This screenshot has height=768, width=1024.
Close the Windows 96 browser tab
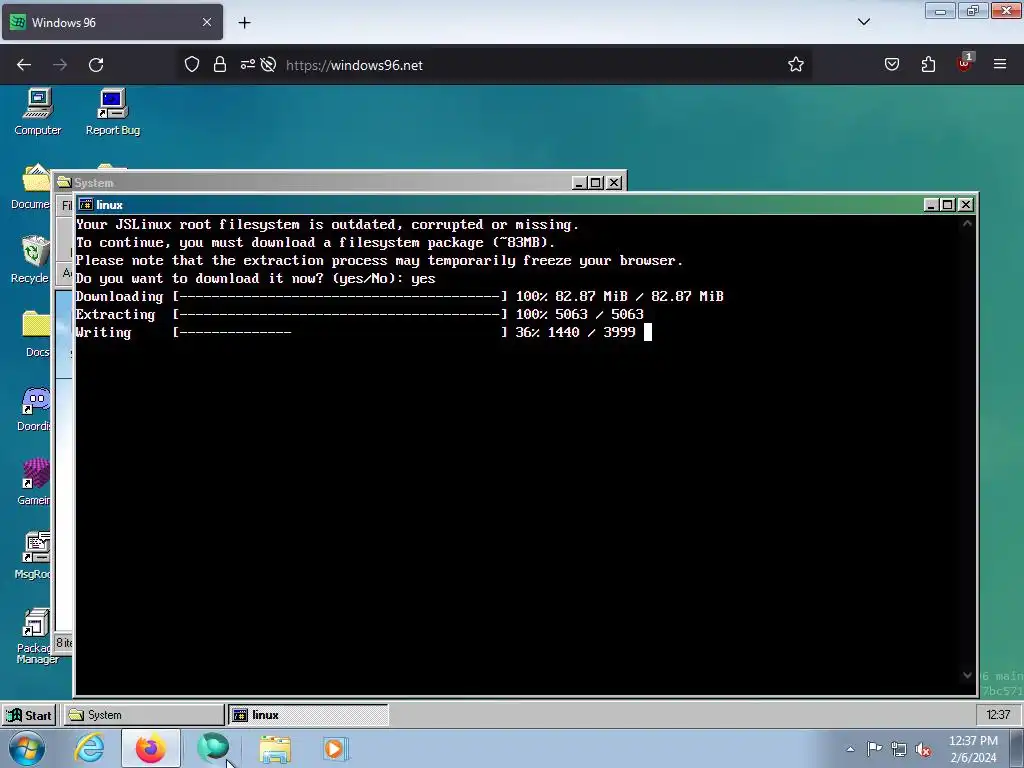pos(207,22)
